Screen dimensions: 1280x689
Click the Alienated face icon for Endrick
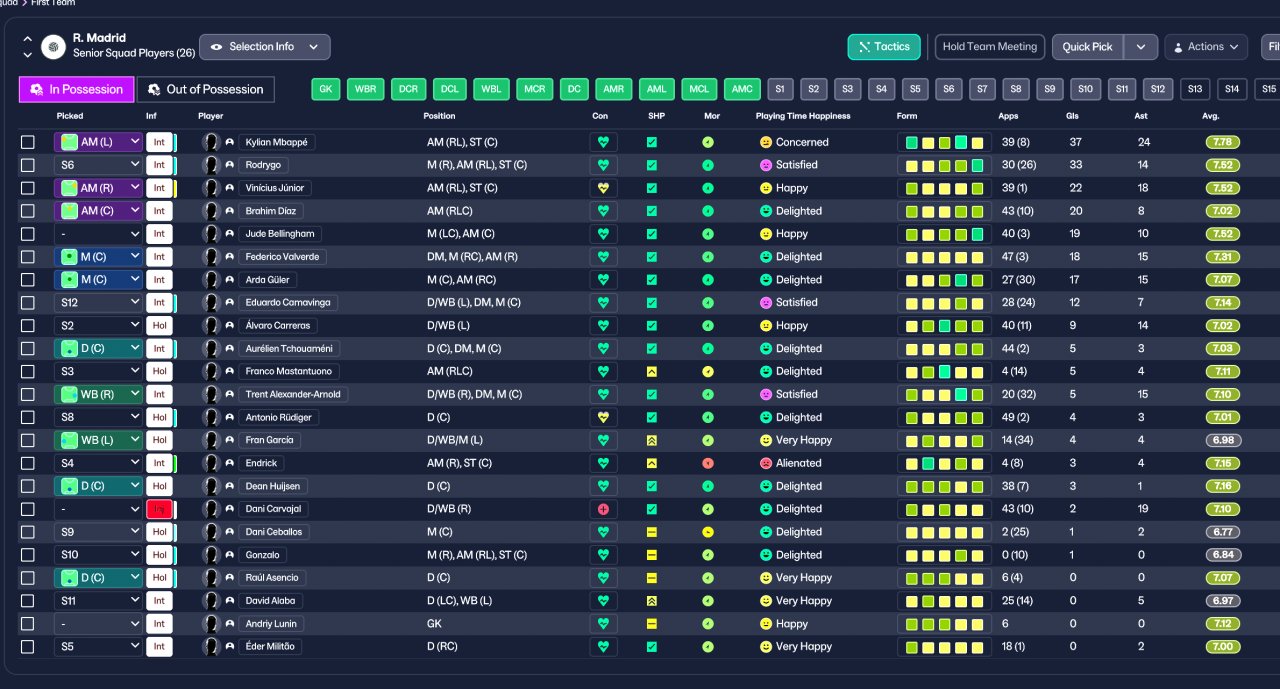pos(766,463)
